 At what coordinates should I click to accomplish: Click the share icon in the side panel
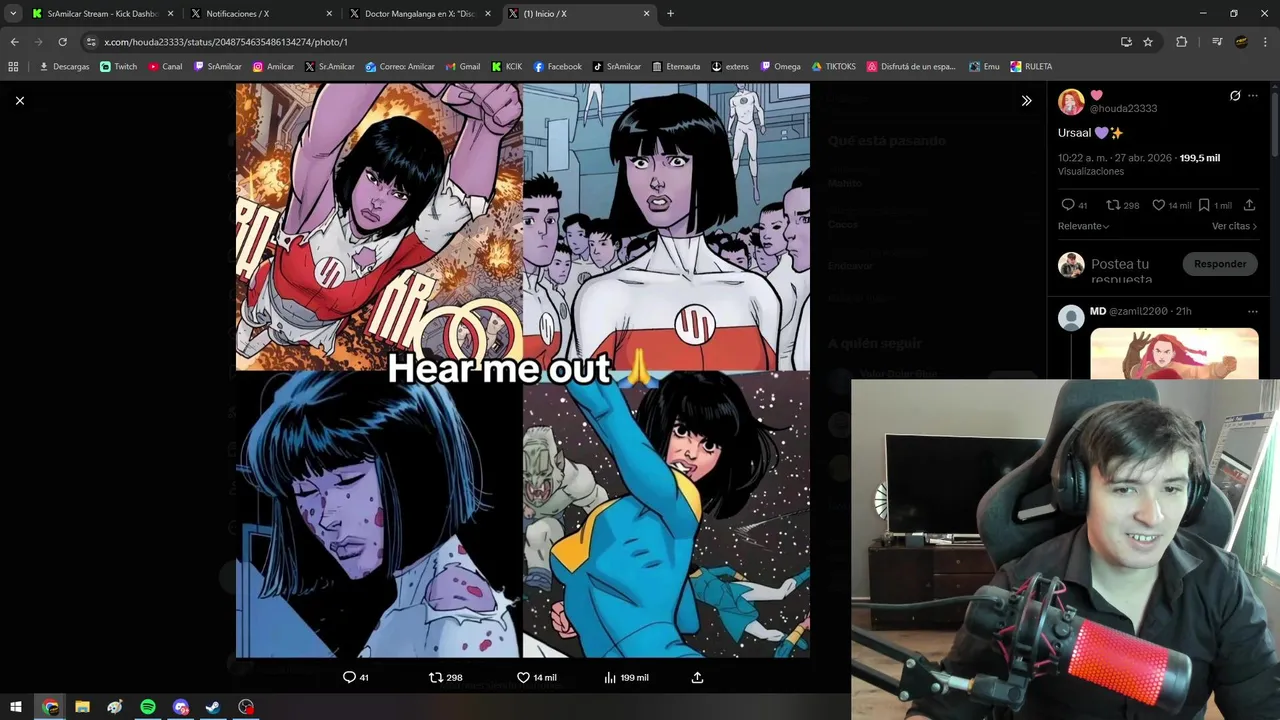[x=1249, y=205]
